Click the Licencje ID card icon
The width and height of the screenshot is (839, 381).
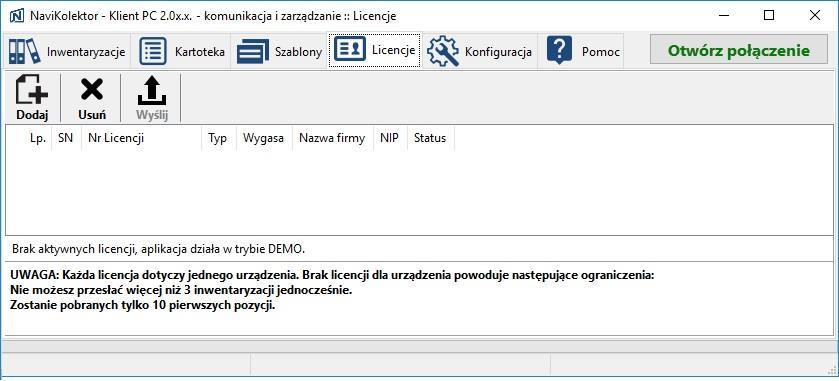click(350, 50)
